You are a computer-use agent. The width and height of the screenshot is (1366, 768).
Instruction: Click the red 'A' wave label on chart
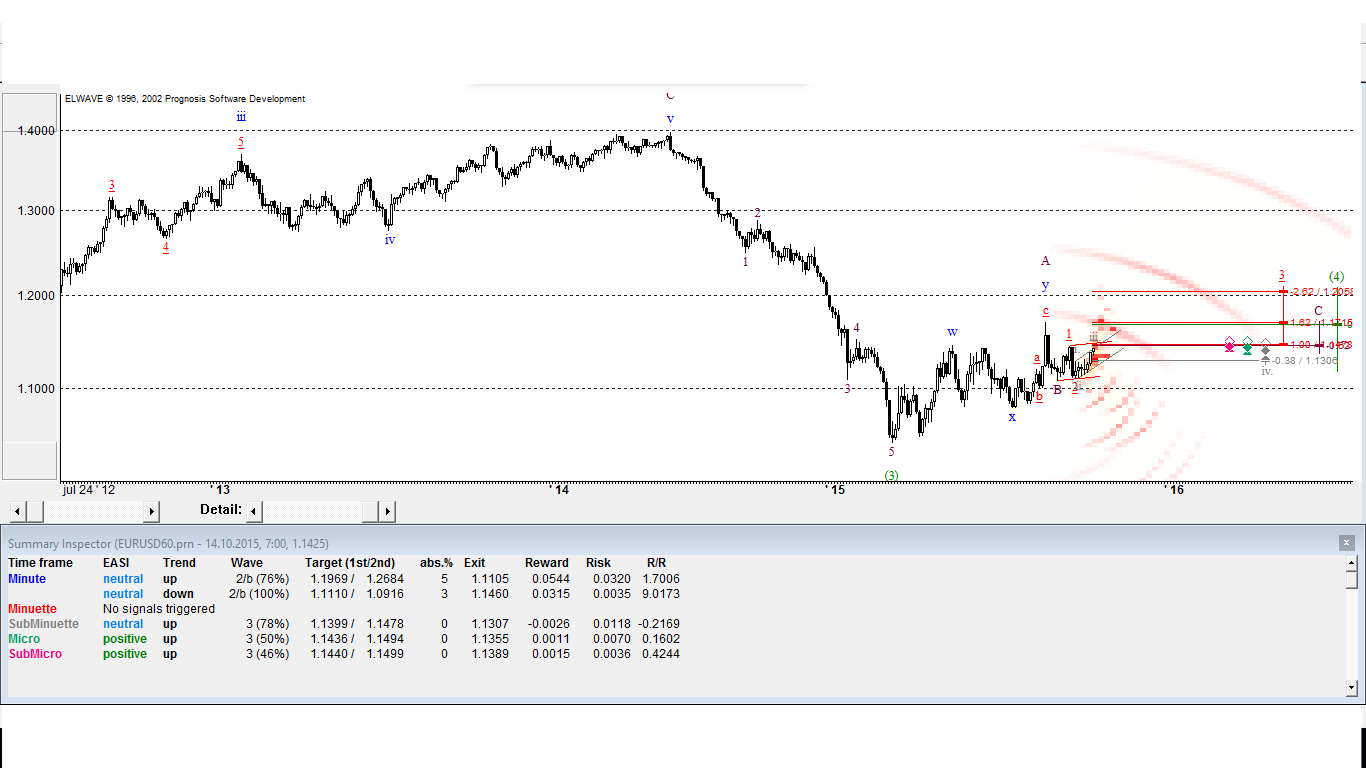tap(1045, 261)
